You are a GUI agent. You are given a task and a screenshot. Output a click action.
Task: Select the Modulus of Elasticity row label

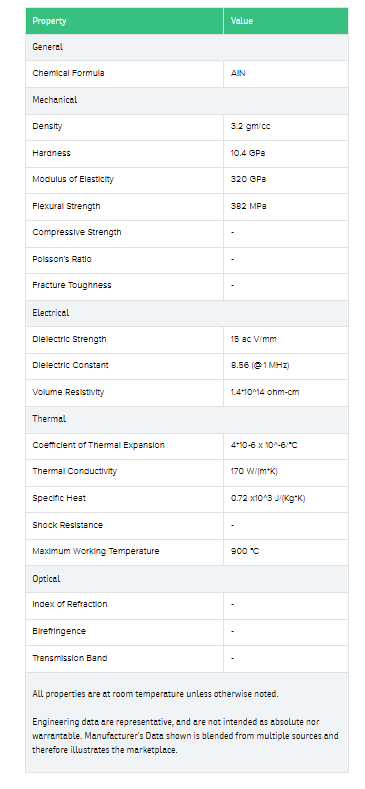point(73,180)
